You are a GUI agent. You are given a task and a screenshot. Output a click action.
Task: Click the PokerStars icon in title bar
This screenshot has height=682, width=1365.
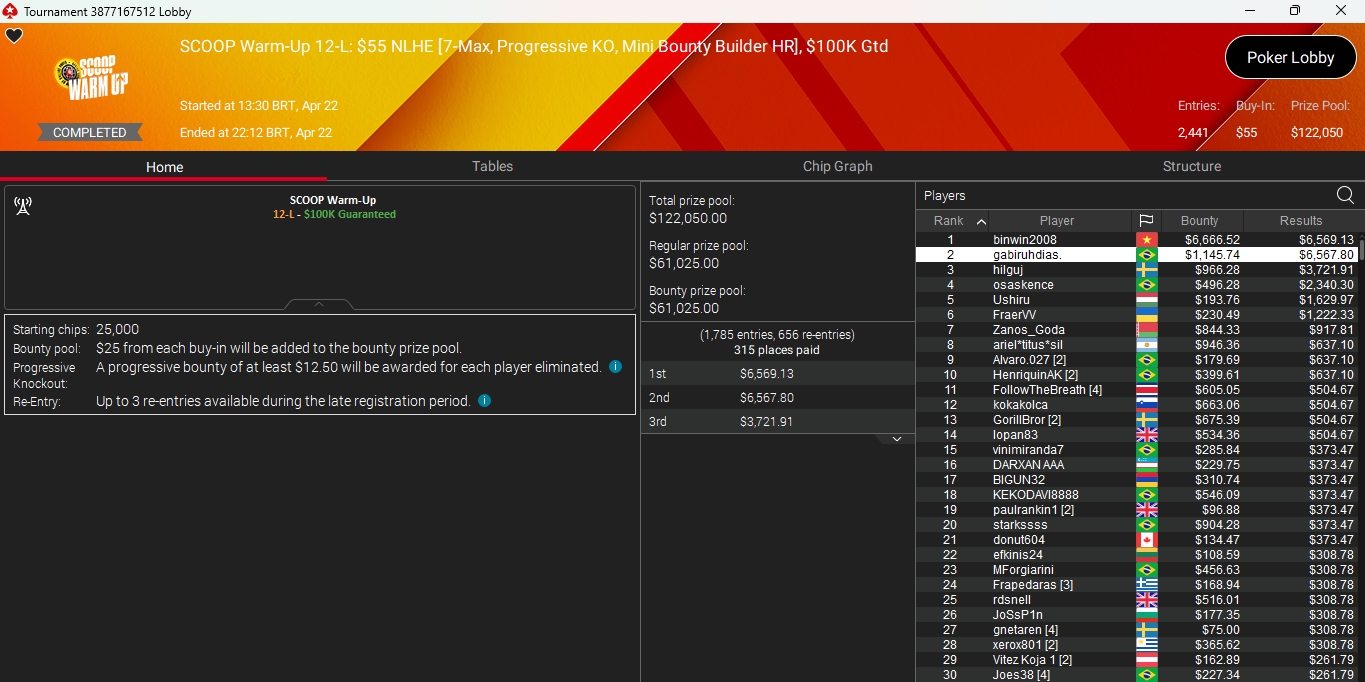pos(11,11)
